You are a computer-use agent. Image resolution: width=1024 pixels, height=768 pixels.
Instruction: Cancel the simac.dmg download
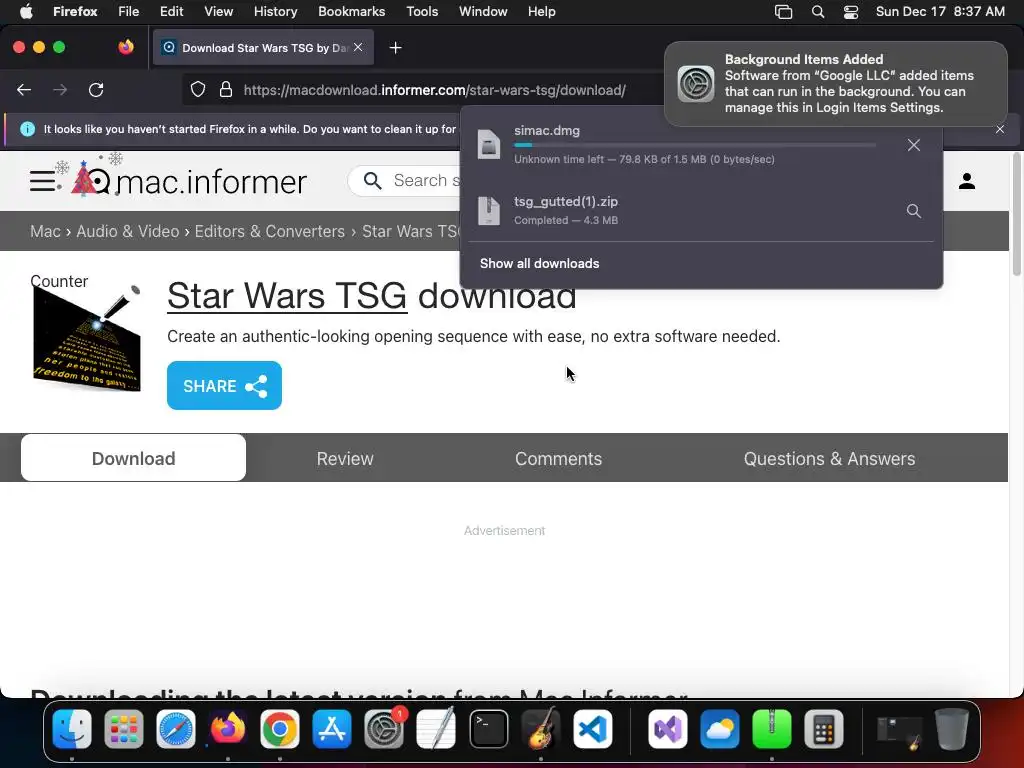914,145
